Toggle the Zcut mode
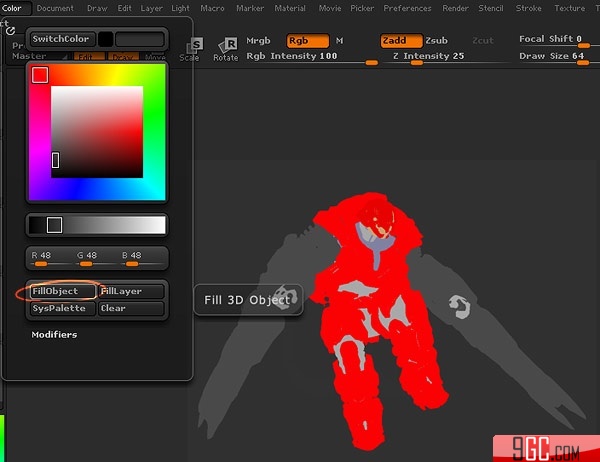Image resolution: width=600 pixels, height=462 pixels. point(483,41)
